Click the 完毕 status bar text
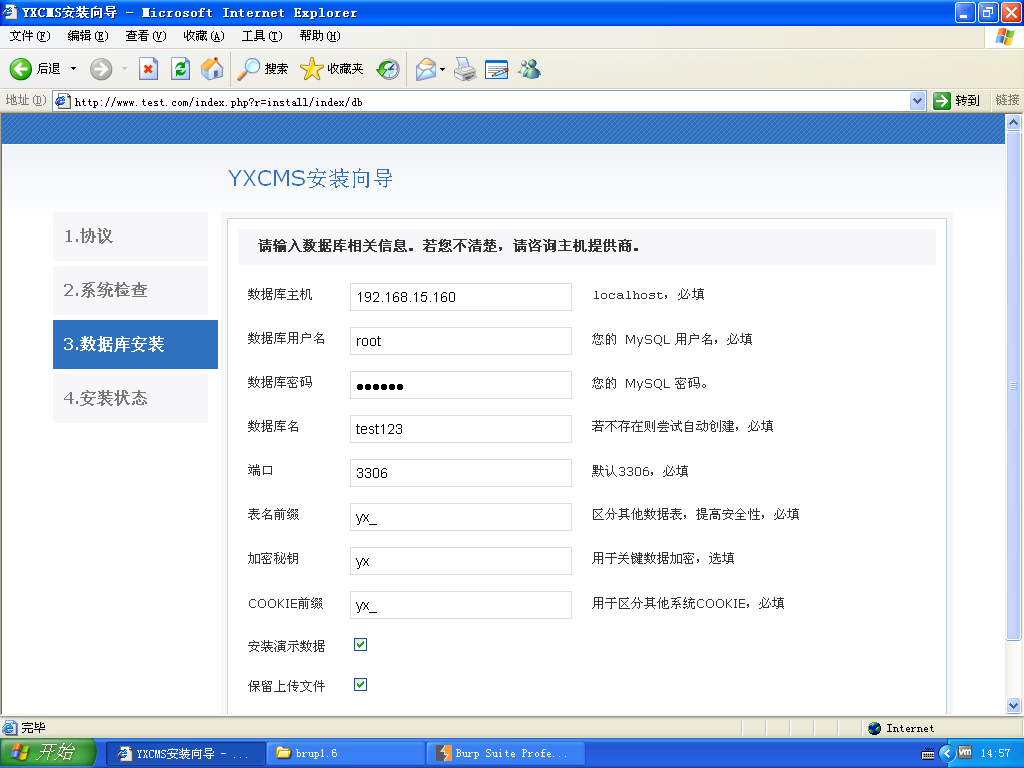This screenshot has height=768, width=1024. (33, 728)
